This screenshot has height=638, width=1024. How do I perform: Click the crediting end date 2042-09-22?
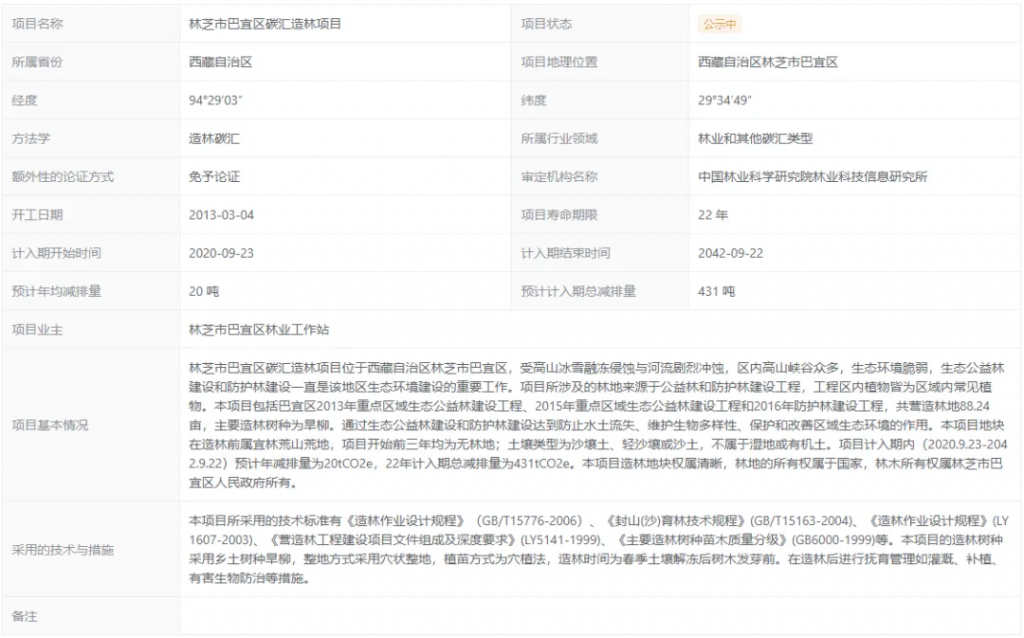click(x=731, y=253)
